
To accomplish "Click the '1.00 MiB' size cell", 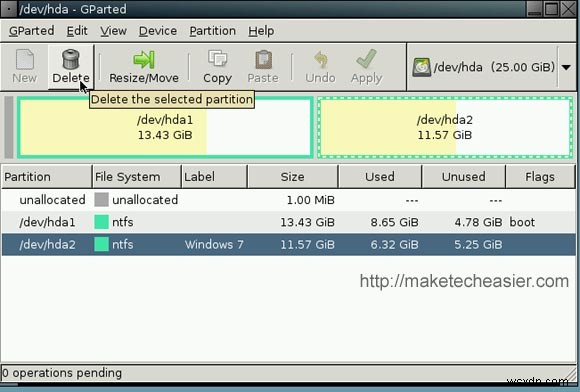I will 311,200.
